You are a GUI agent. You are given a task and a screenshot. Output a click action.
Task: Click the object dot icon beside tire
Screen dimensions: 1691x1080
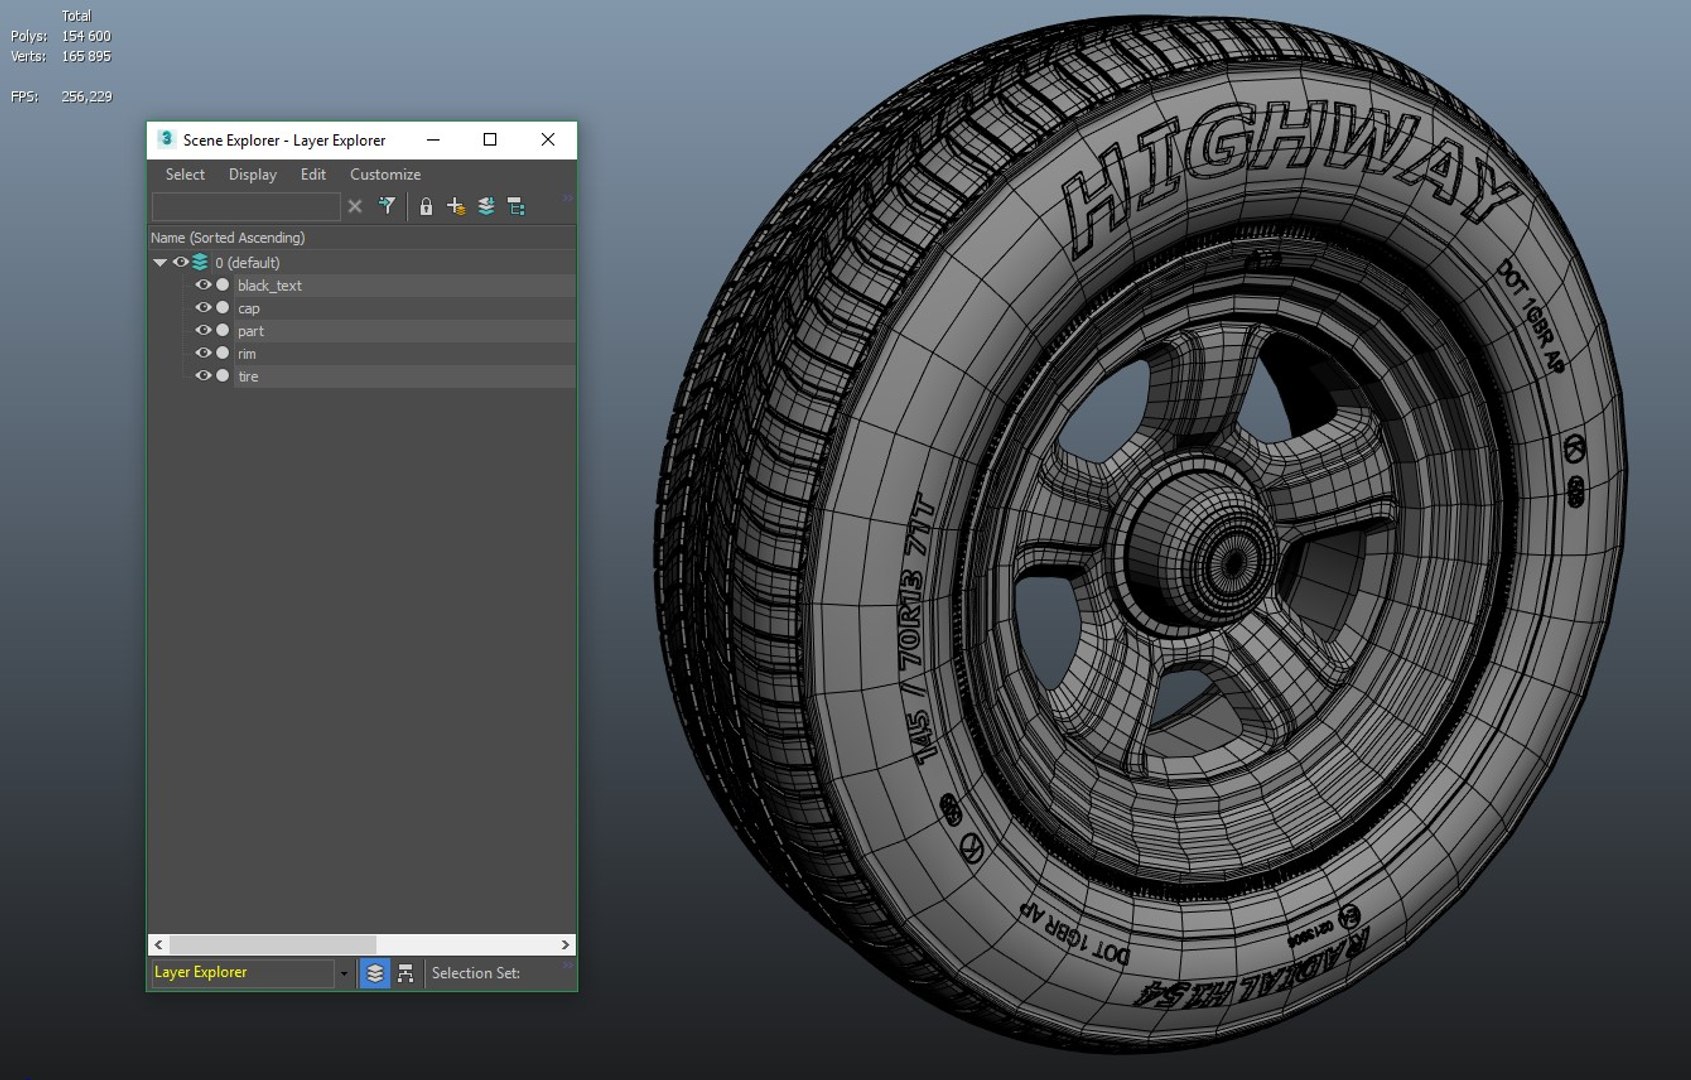point(223,376)
